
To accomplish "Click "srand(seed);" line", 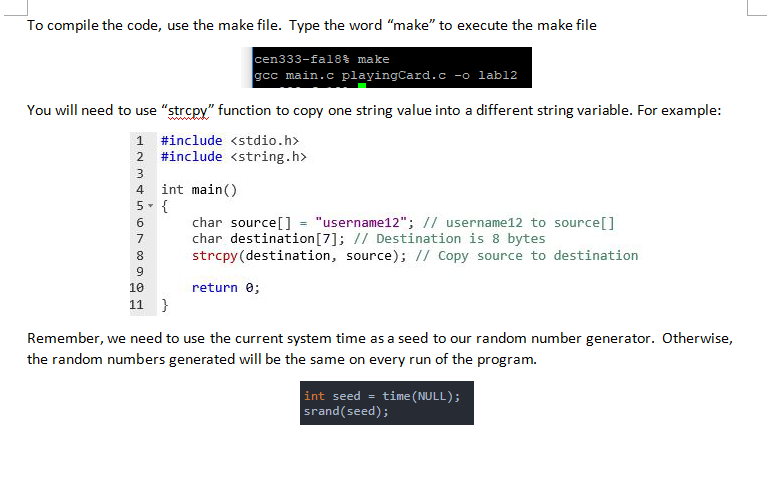I will pos(346,411).
